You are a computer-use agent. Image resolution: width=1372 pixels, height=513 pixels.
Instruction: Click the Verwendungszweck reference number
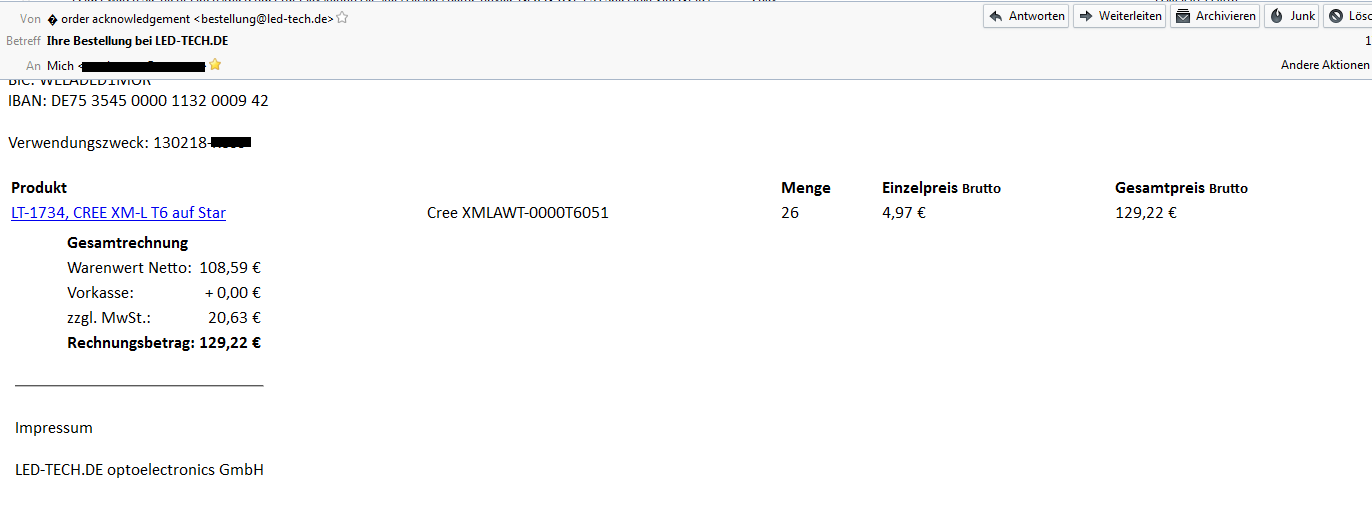(x=201, y=143)
